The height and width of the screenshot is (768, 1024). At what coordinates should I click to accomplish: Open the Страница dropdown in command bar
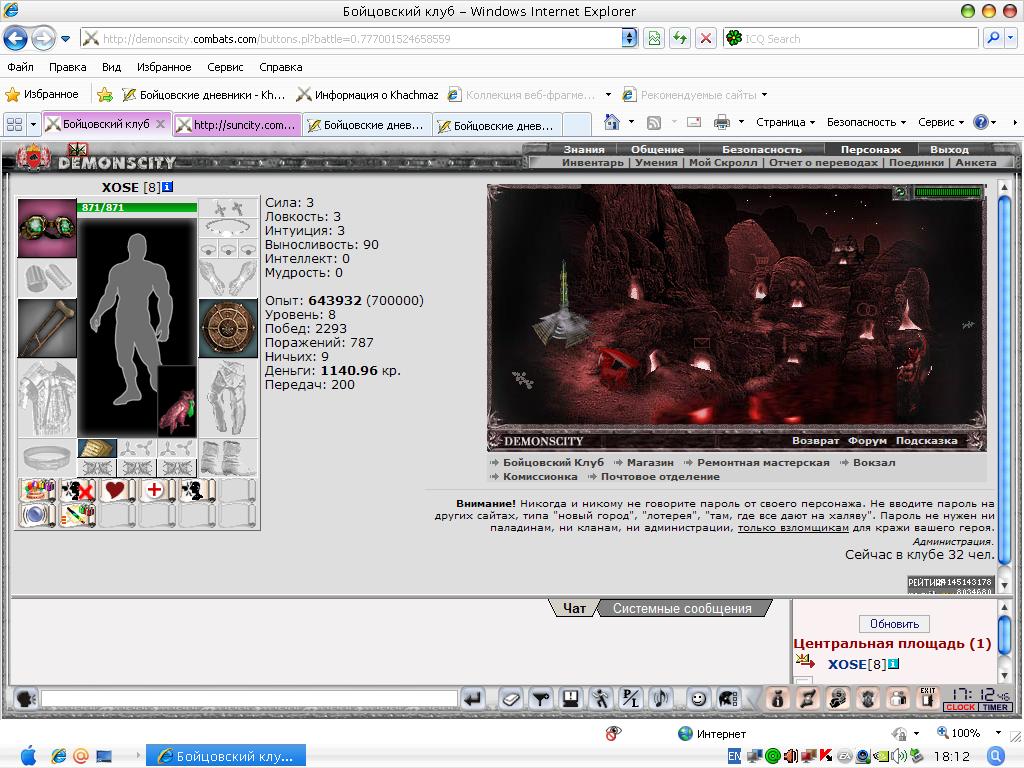pyautogui.click(x=785, y=122)
